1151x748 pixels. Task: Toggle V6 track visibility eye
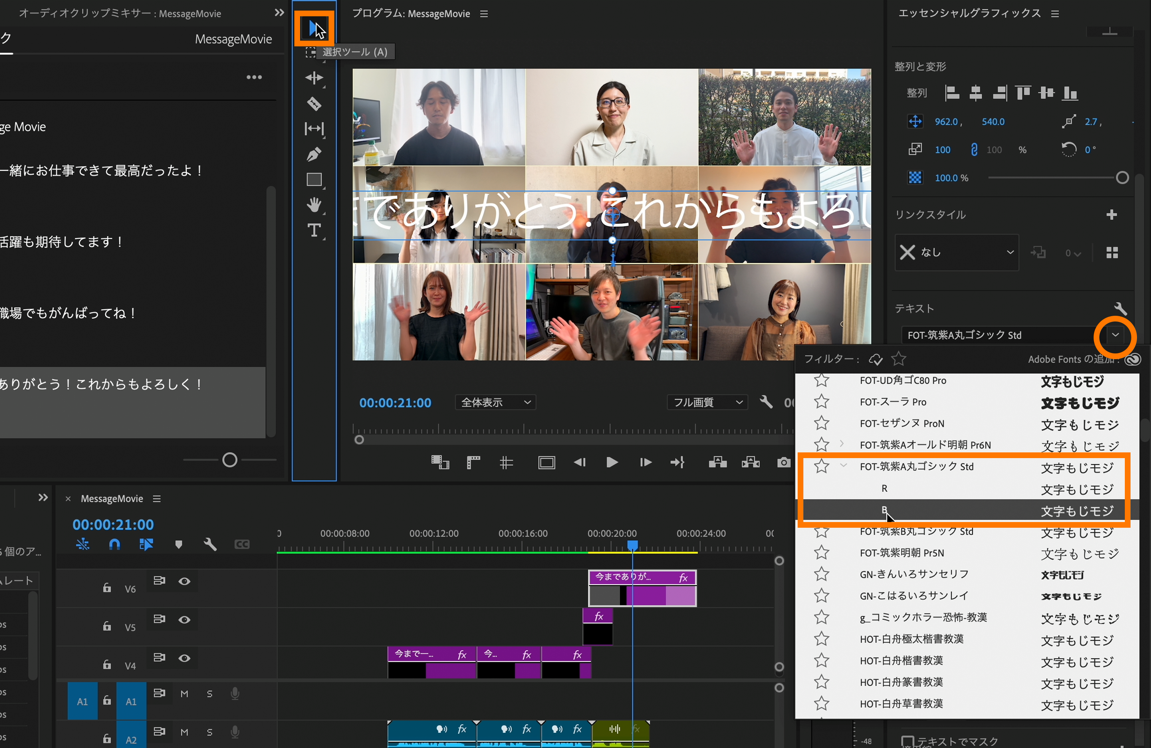184,581
